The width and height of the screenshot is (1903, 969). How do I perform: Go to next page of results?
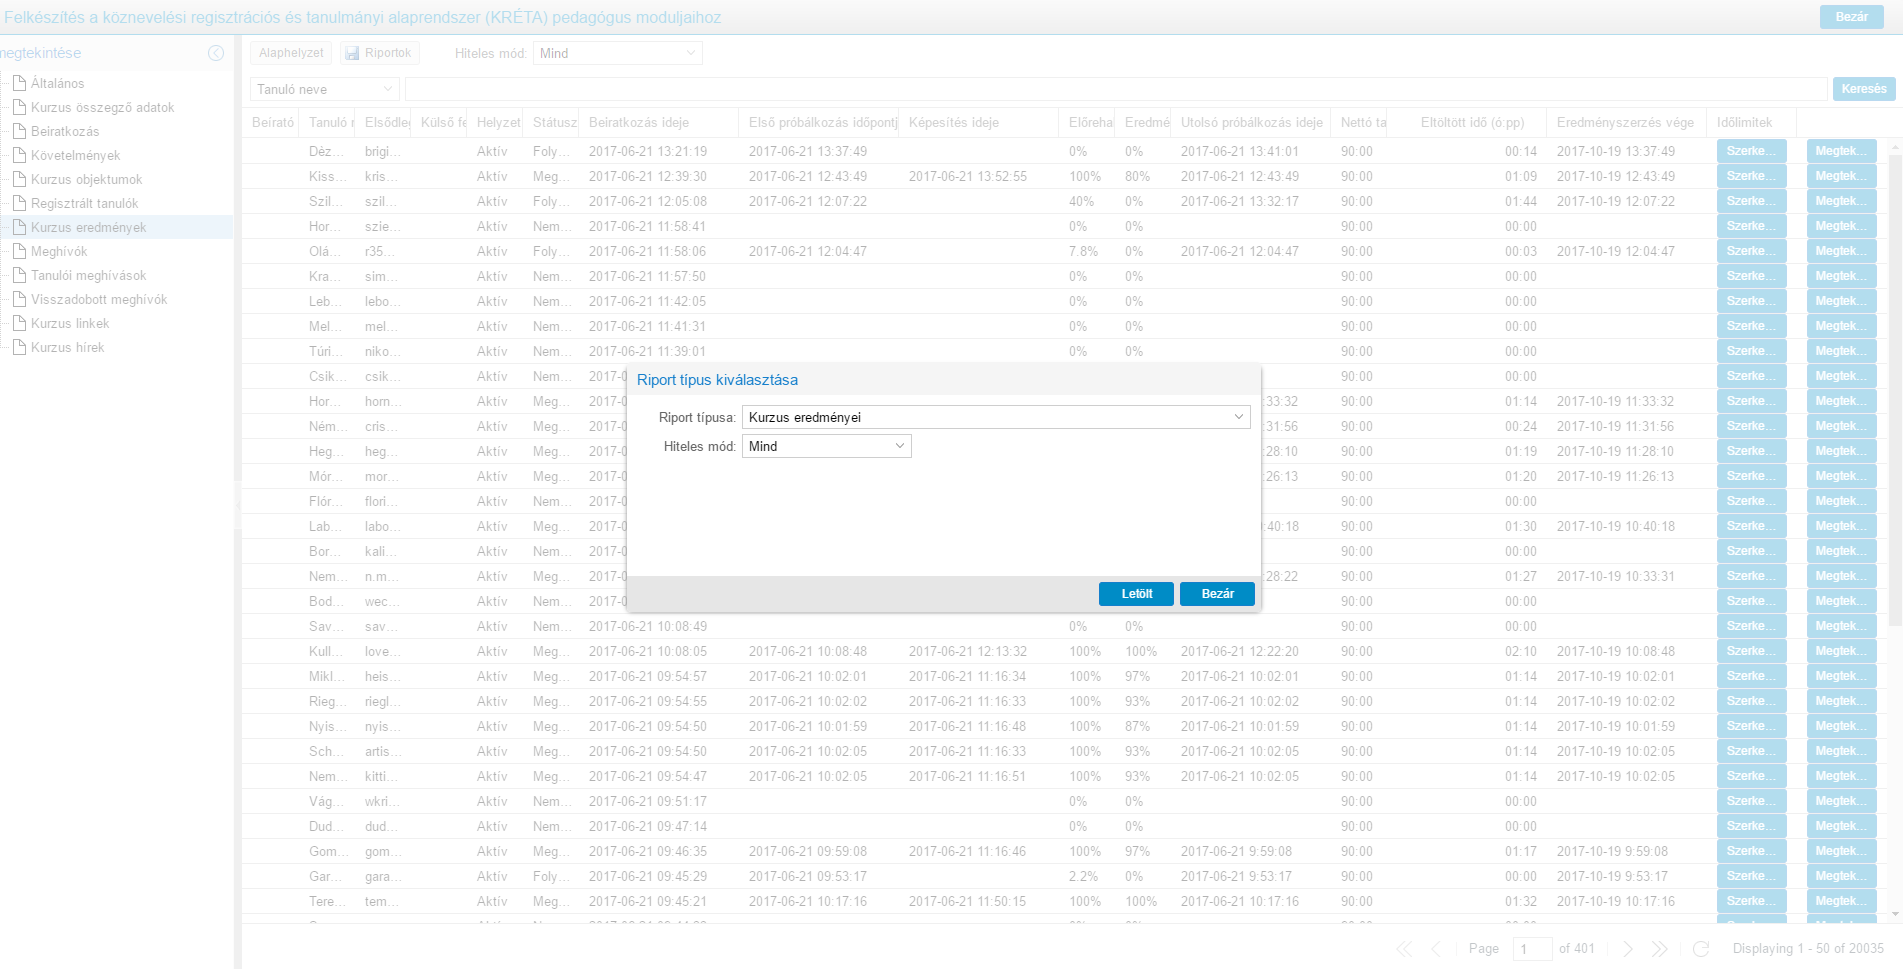[1628, 948]
